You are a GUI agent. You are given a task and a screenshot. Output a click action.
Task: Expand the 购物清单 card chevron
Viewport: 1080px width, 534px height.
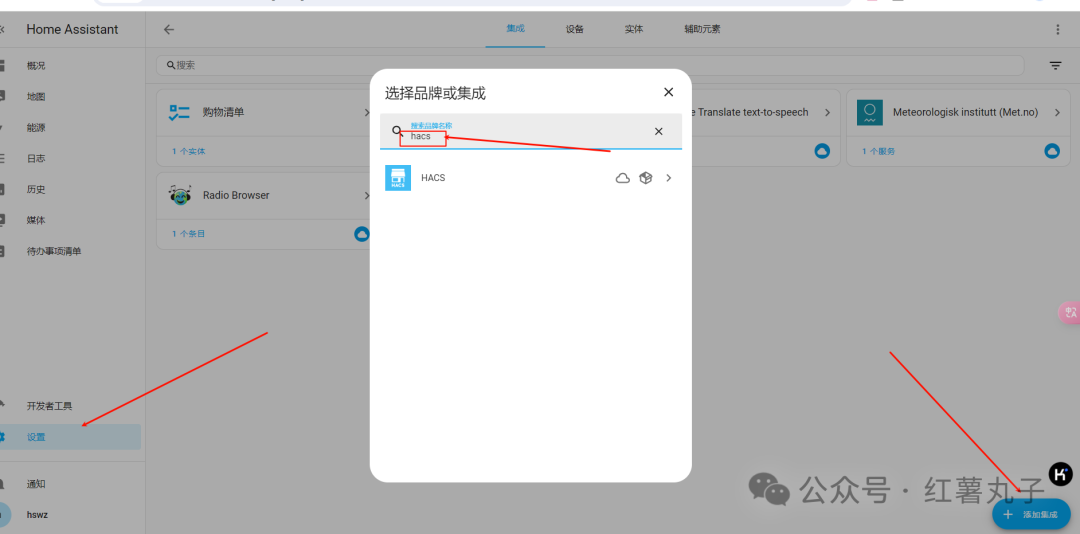[x=366, y=112]
